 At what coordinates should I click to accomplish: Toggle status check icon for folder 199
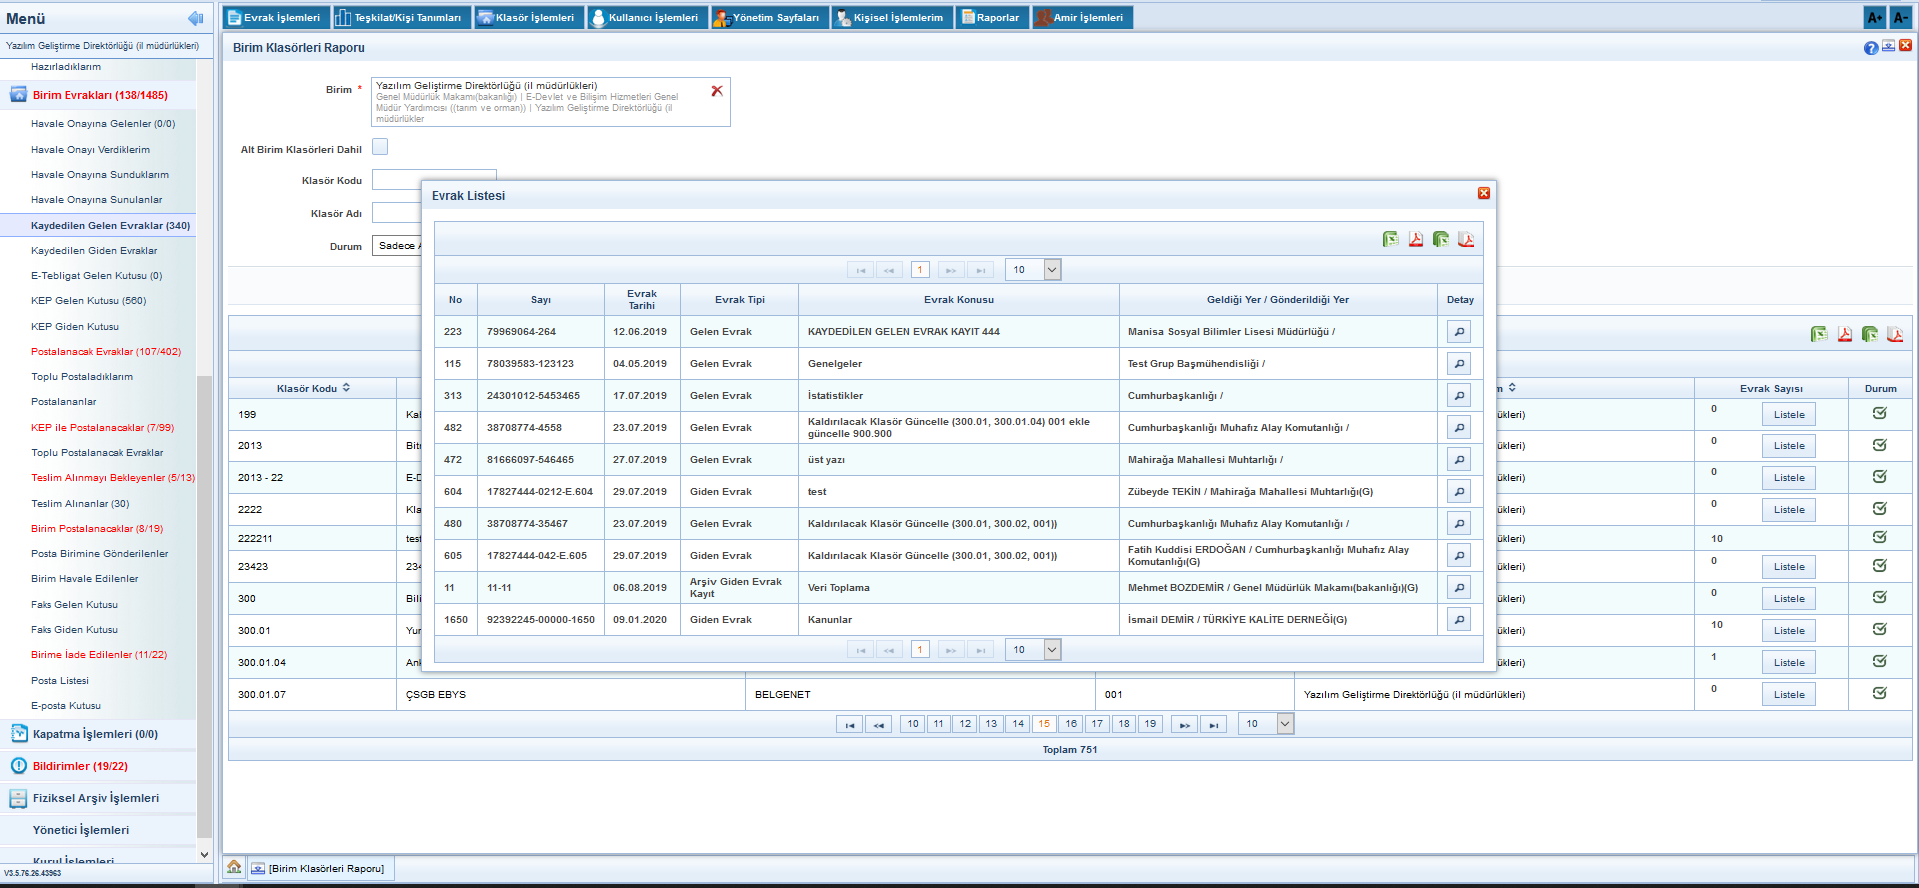click(1879, 413)
